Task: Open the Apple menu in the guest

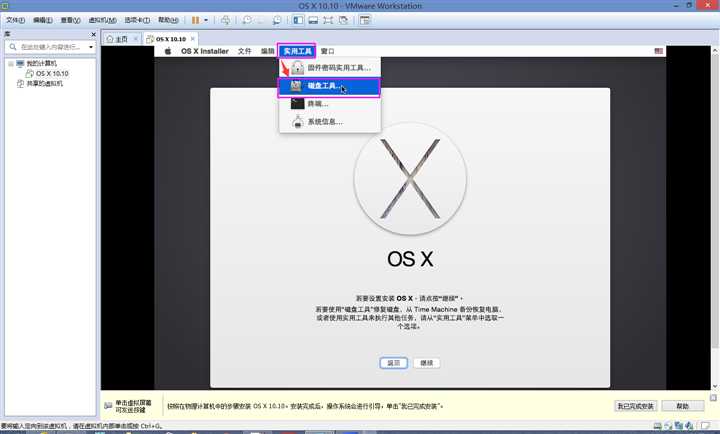Action: 168,51
